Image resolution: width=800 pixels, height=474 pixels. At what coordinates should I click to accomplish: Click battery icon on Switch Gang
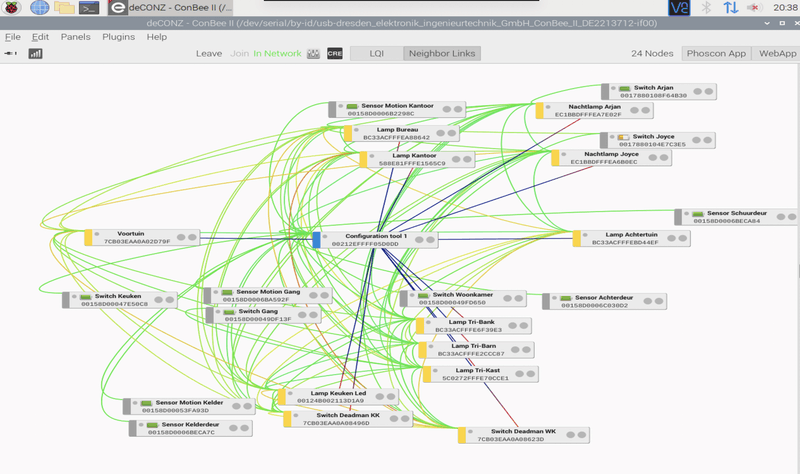[229, 312]
